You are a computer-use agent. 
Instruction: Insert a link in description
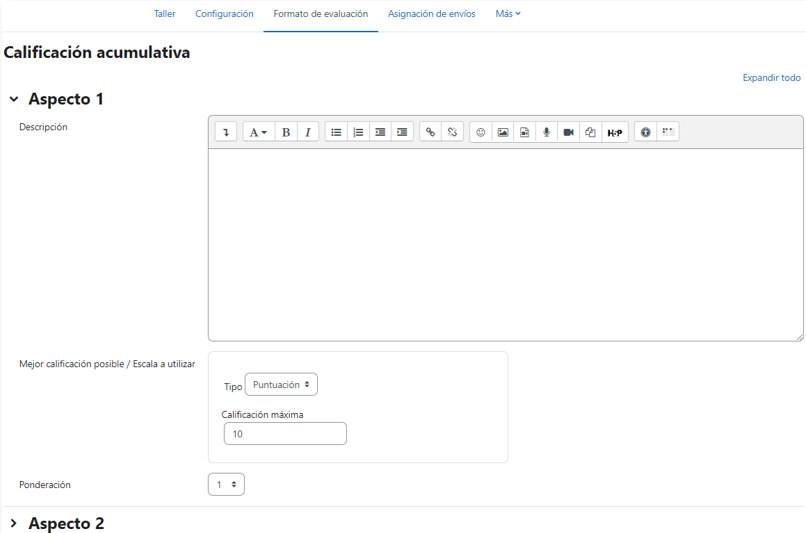pyautogui.click(x=430, y=132)
